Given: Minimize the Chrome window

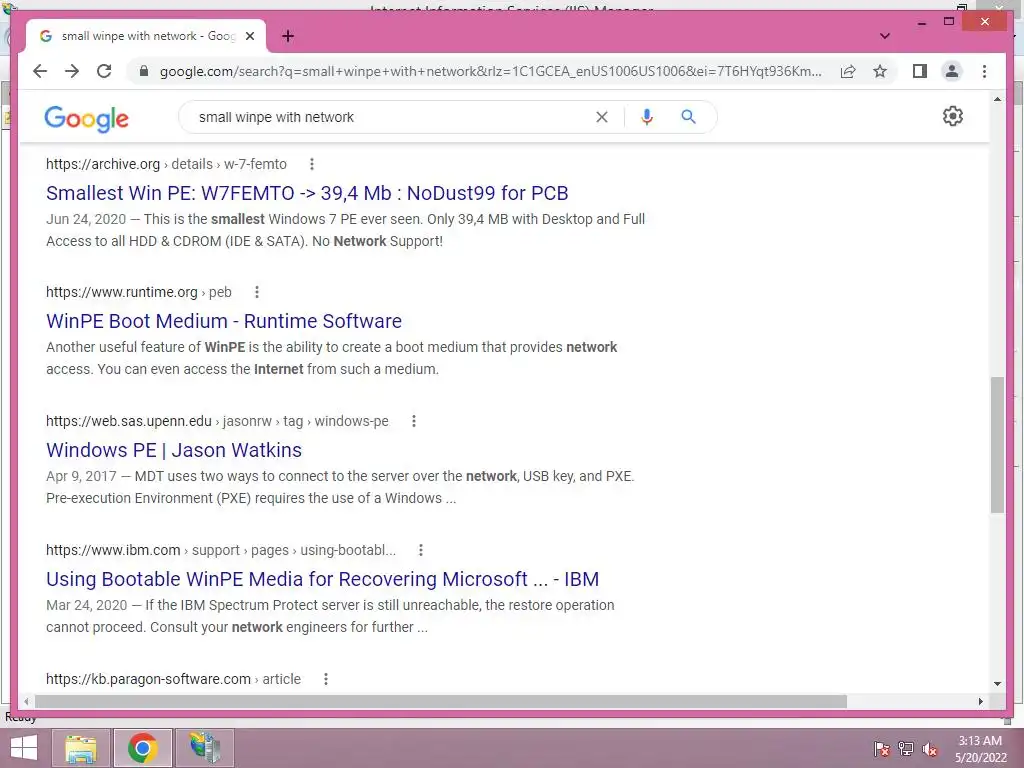Looking at the screenshot, I should tap(921, 22).
